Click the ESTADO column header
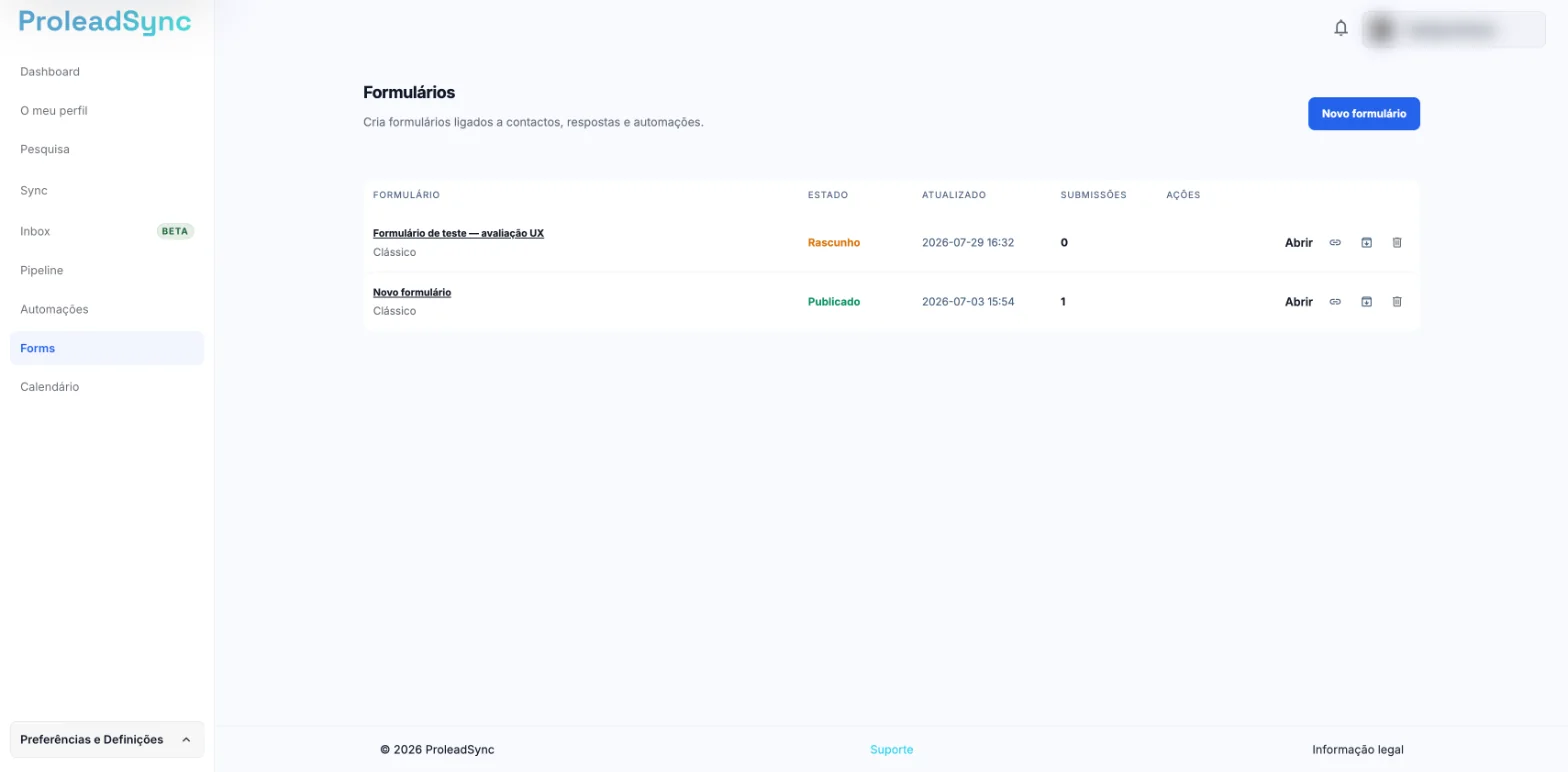This screenshot has width=1568, height=772. 828,195
